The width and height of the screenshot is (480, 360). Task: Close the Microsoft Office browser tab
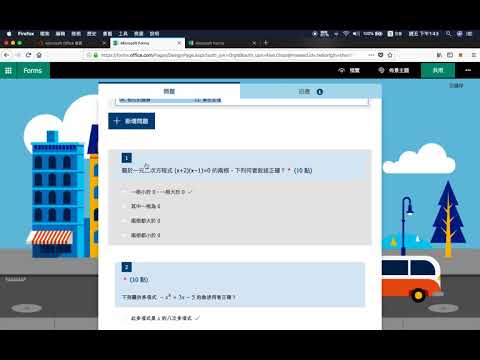[104, 43]
